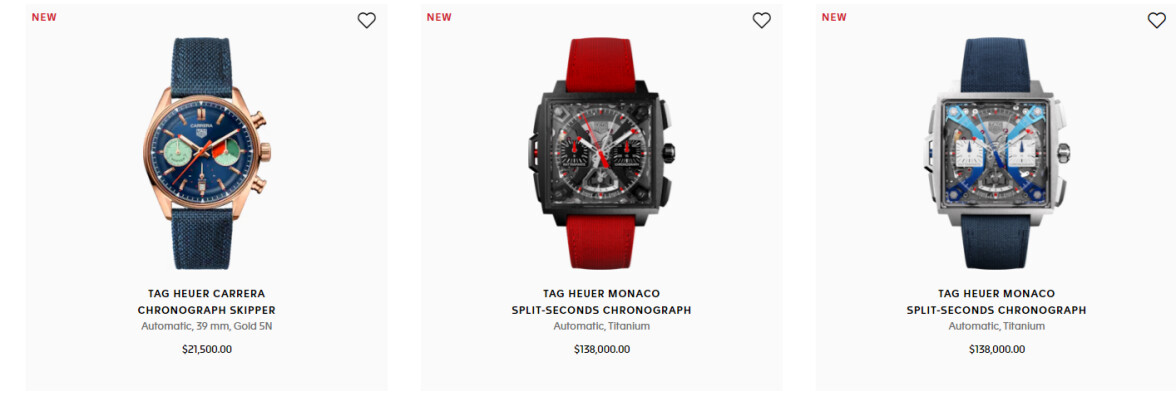Viewport: 1176px width, 406px height.
Task: Click the TAG Heuer Carrera Chronograph Skipper title
Action: (206, 302)
